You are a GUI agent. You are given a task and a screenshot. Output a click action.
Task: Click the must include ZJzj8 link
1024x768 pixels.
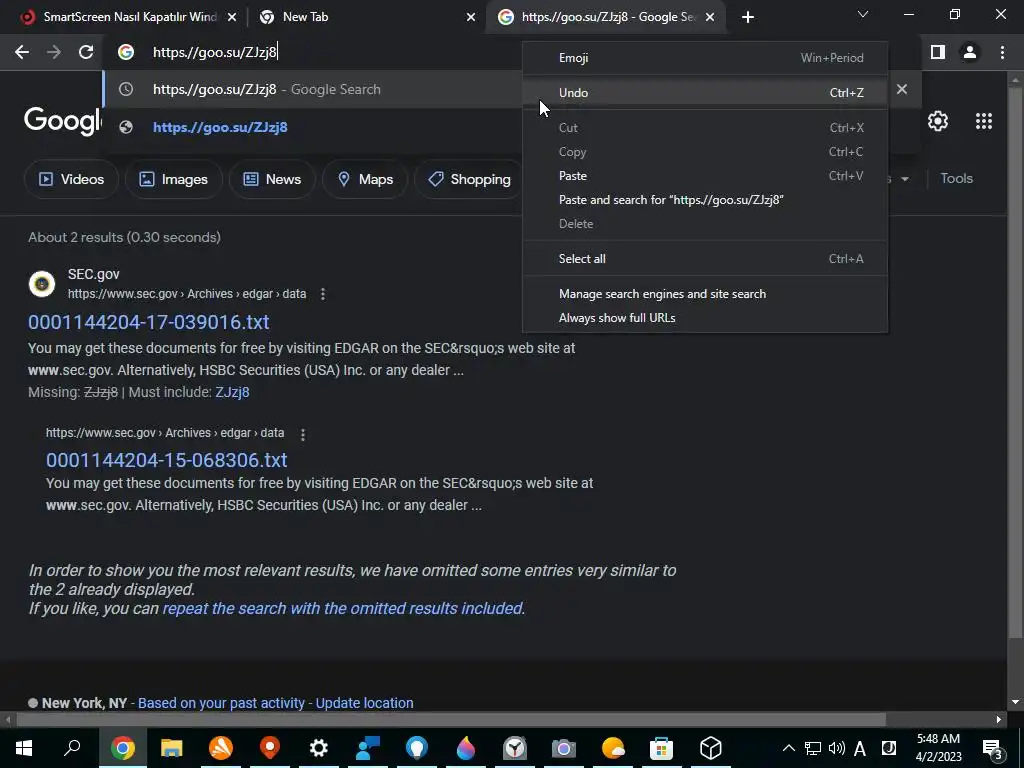232,392
